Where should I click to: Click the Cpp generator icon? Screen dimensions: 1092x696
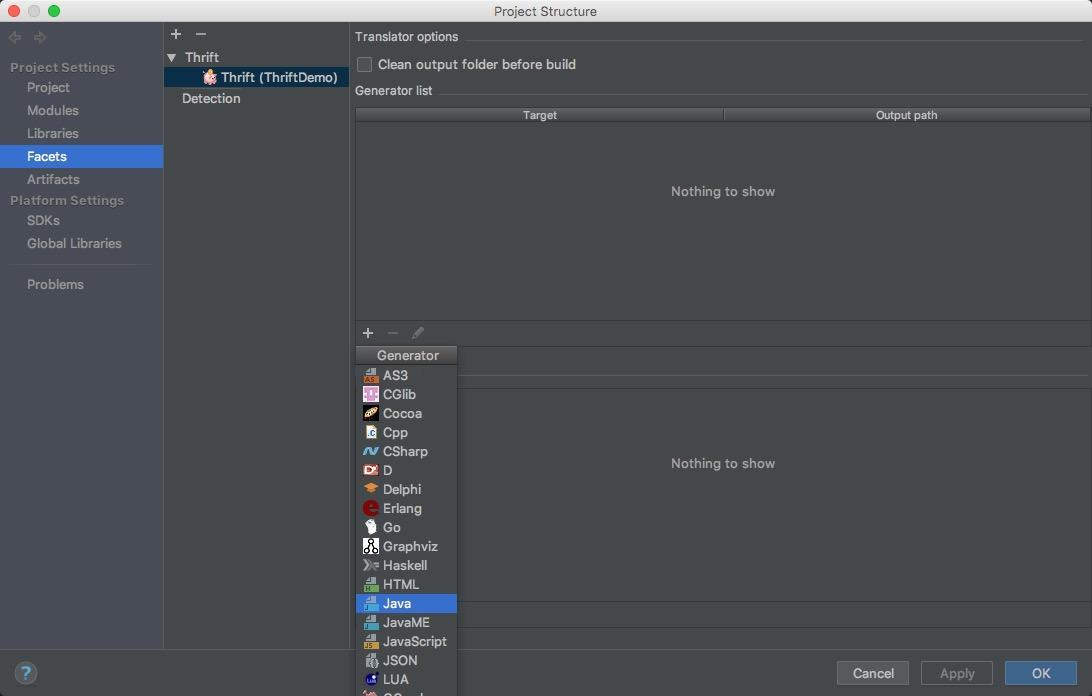coord(370,433)
